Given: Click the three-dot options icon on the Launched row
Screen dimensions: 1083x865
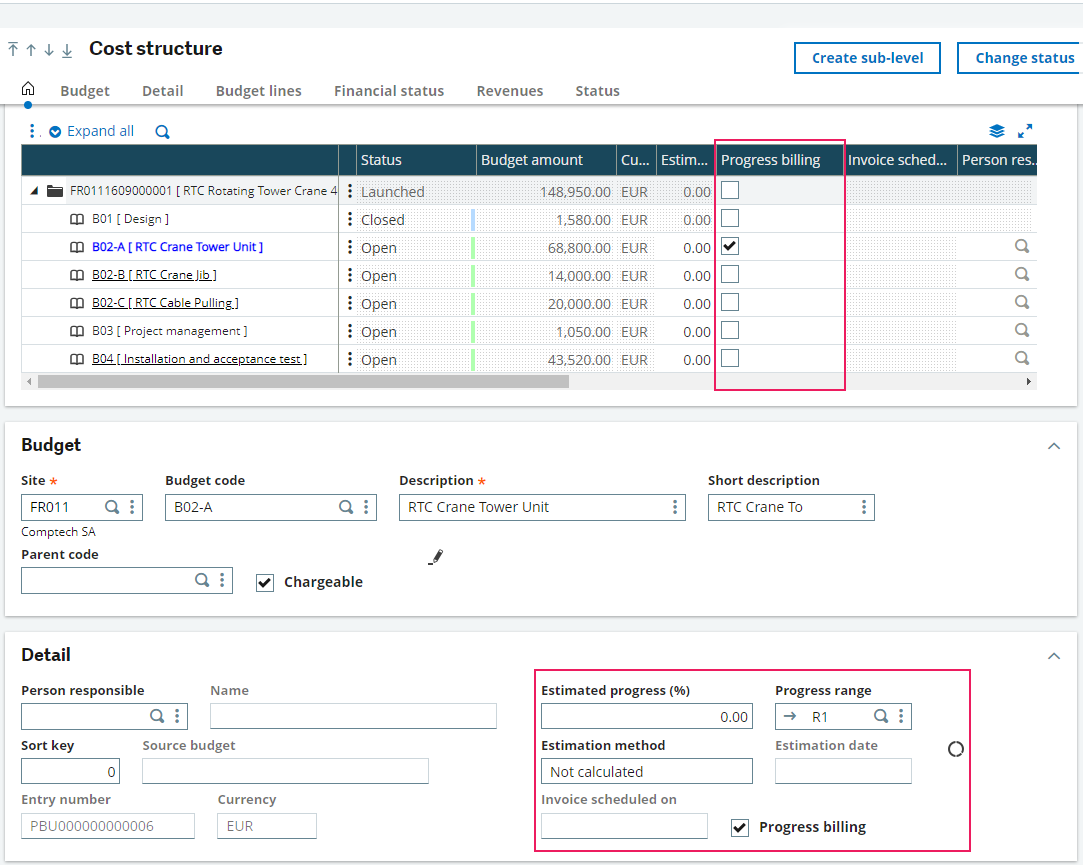Looking at the screenshot, I should (347, 191).
